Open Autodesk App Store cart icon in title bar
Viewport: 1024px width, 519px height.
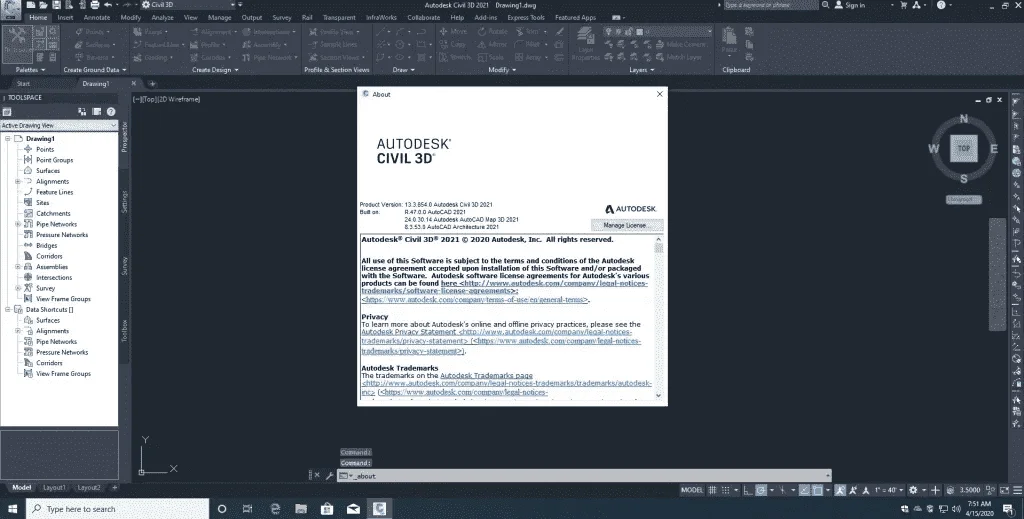pos(904,5)
